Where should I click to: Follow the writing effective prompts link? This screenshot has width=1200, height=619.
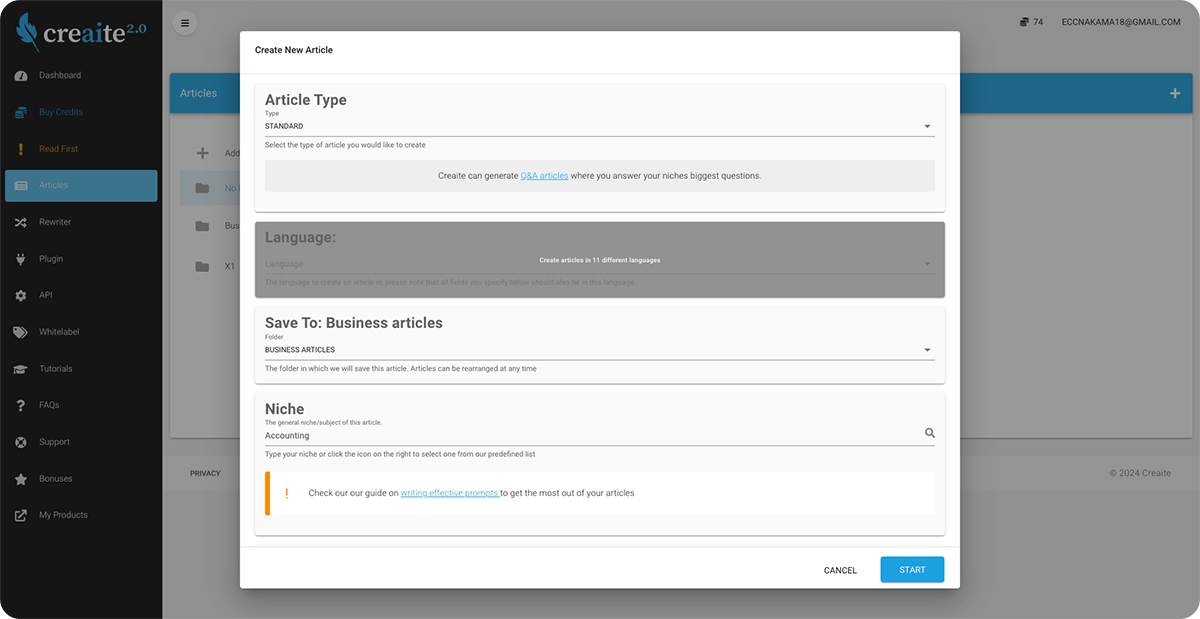pyautogui.click(x=449, y=493)
